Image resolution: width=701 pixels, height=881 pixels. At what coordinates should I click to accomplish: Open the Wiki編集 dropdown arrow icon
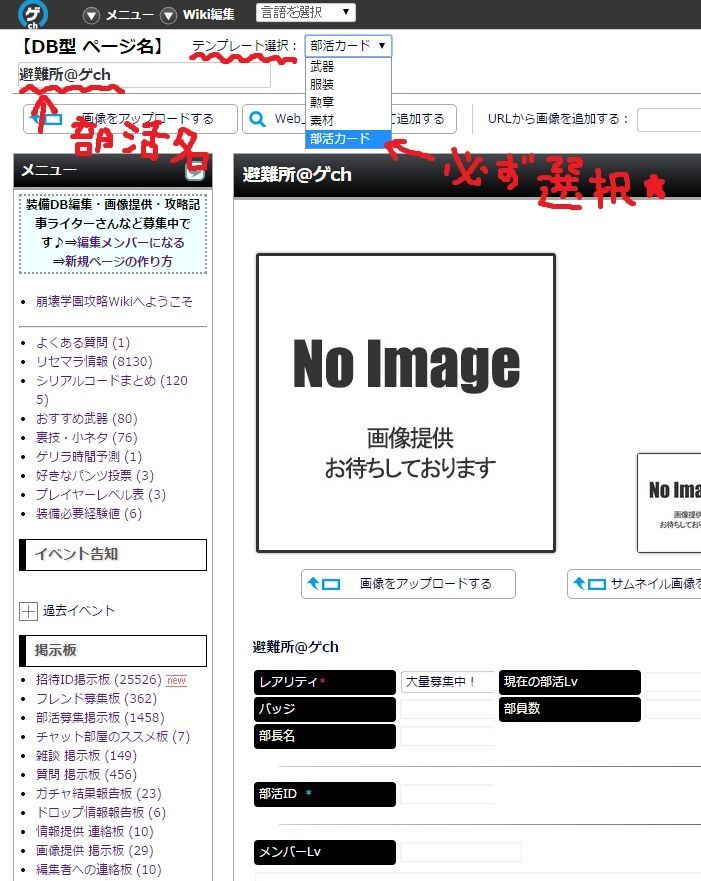pyautogui.click(x=168, y=15)
